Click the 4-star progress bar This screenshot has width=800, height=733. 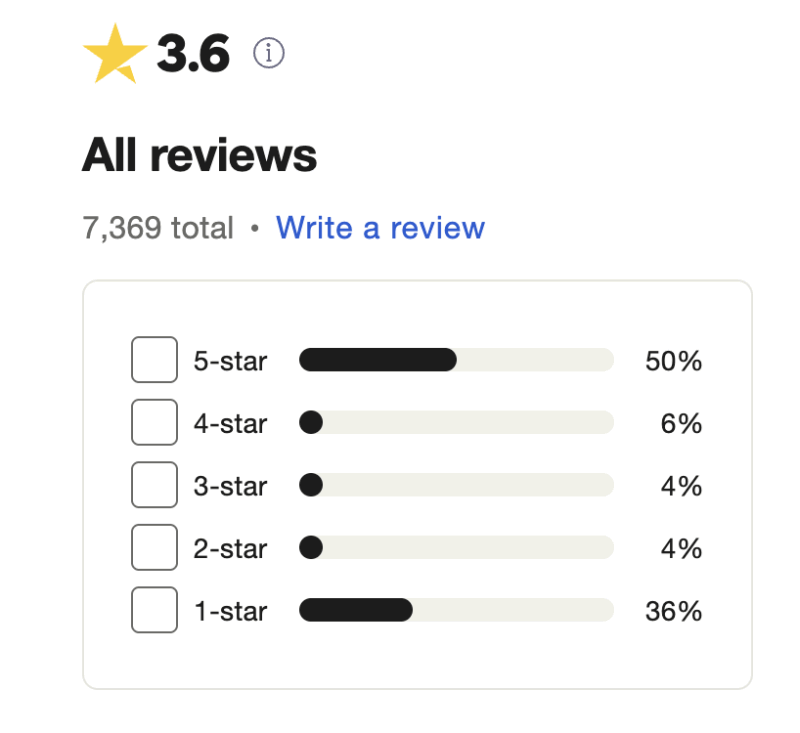pos(456,422)
